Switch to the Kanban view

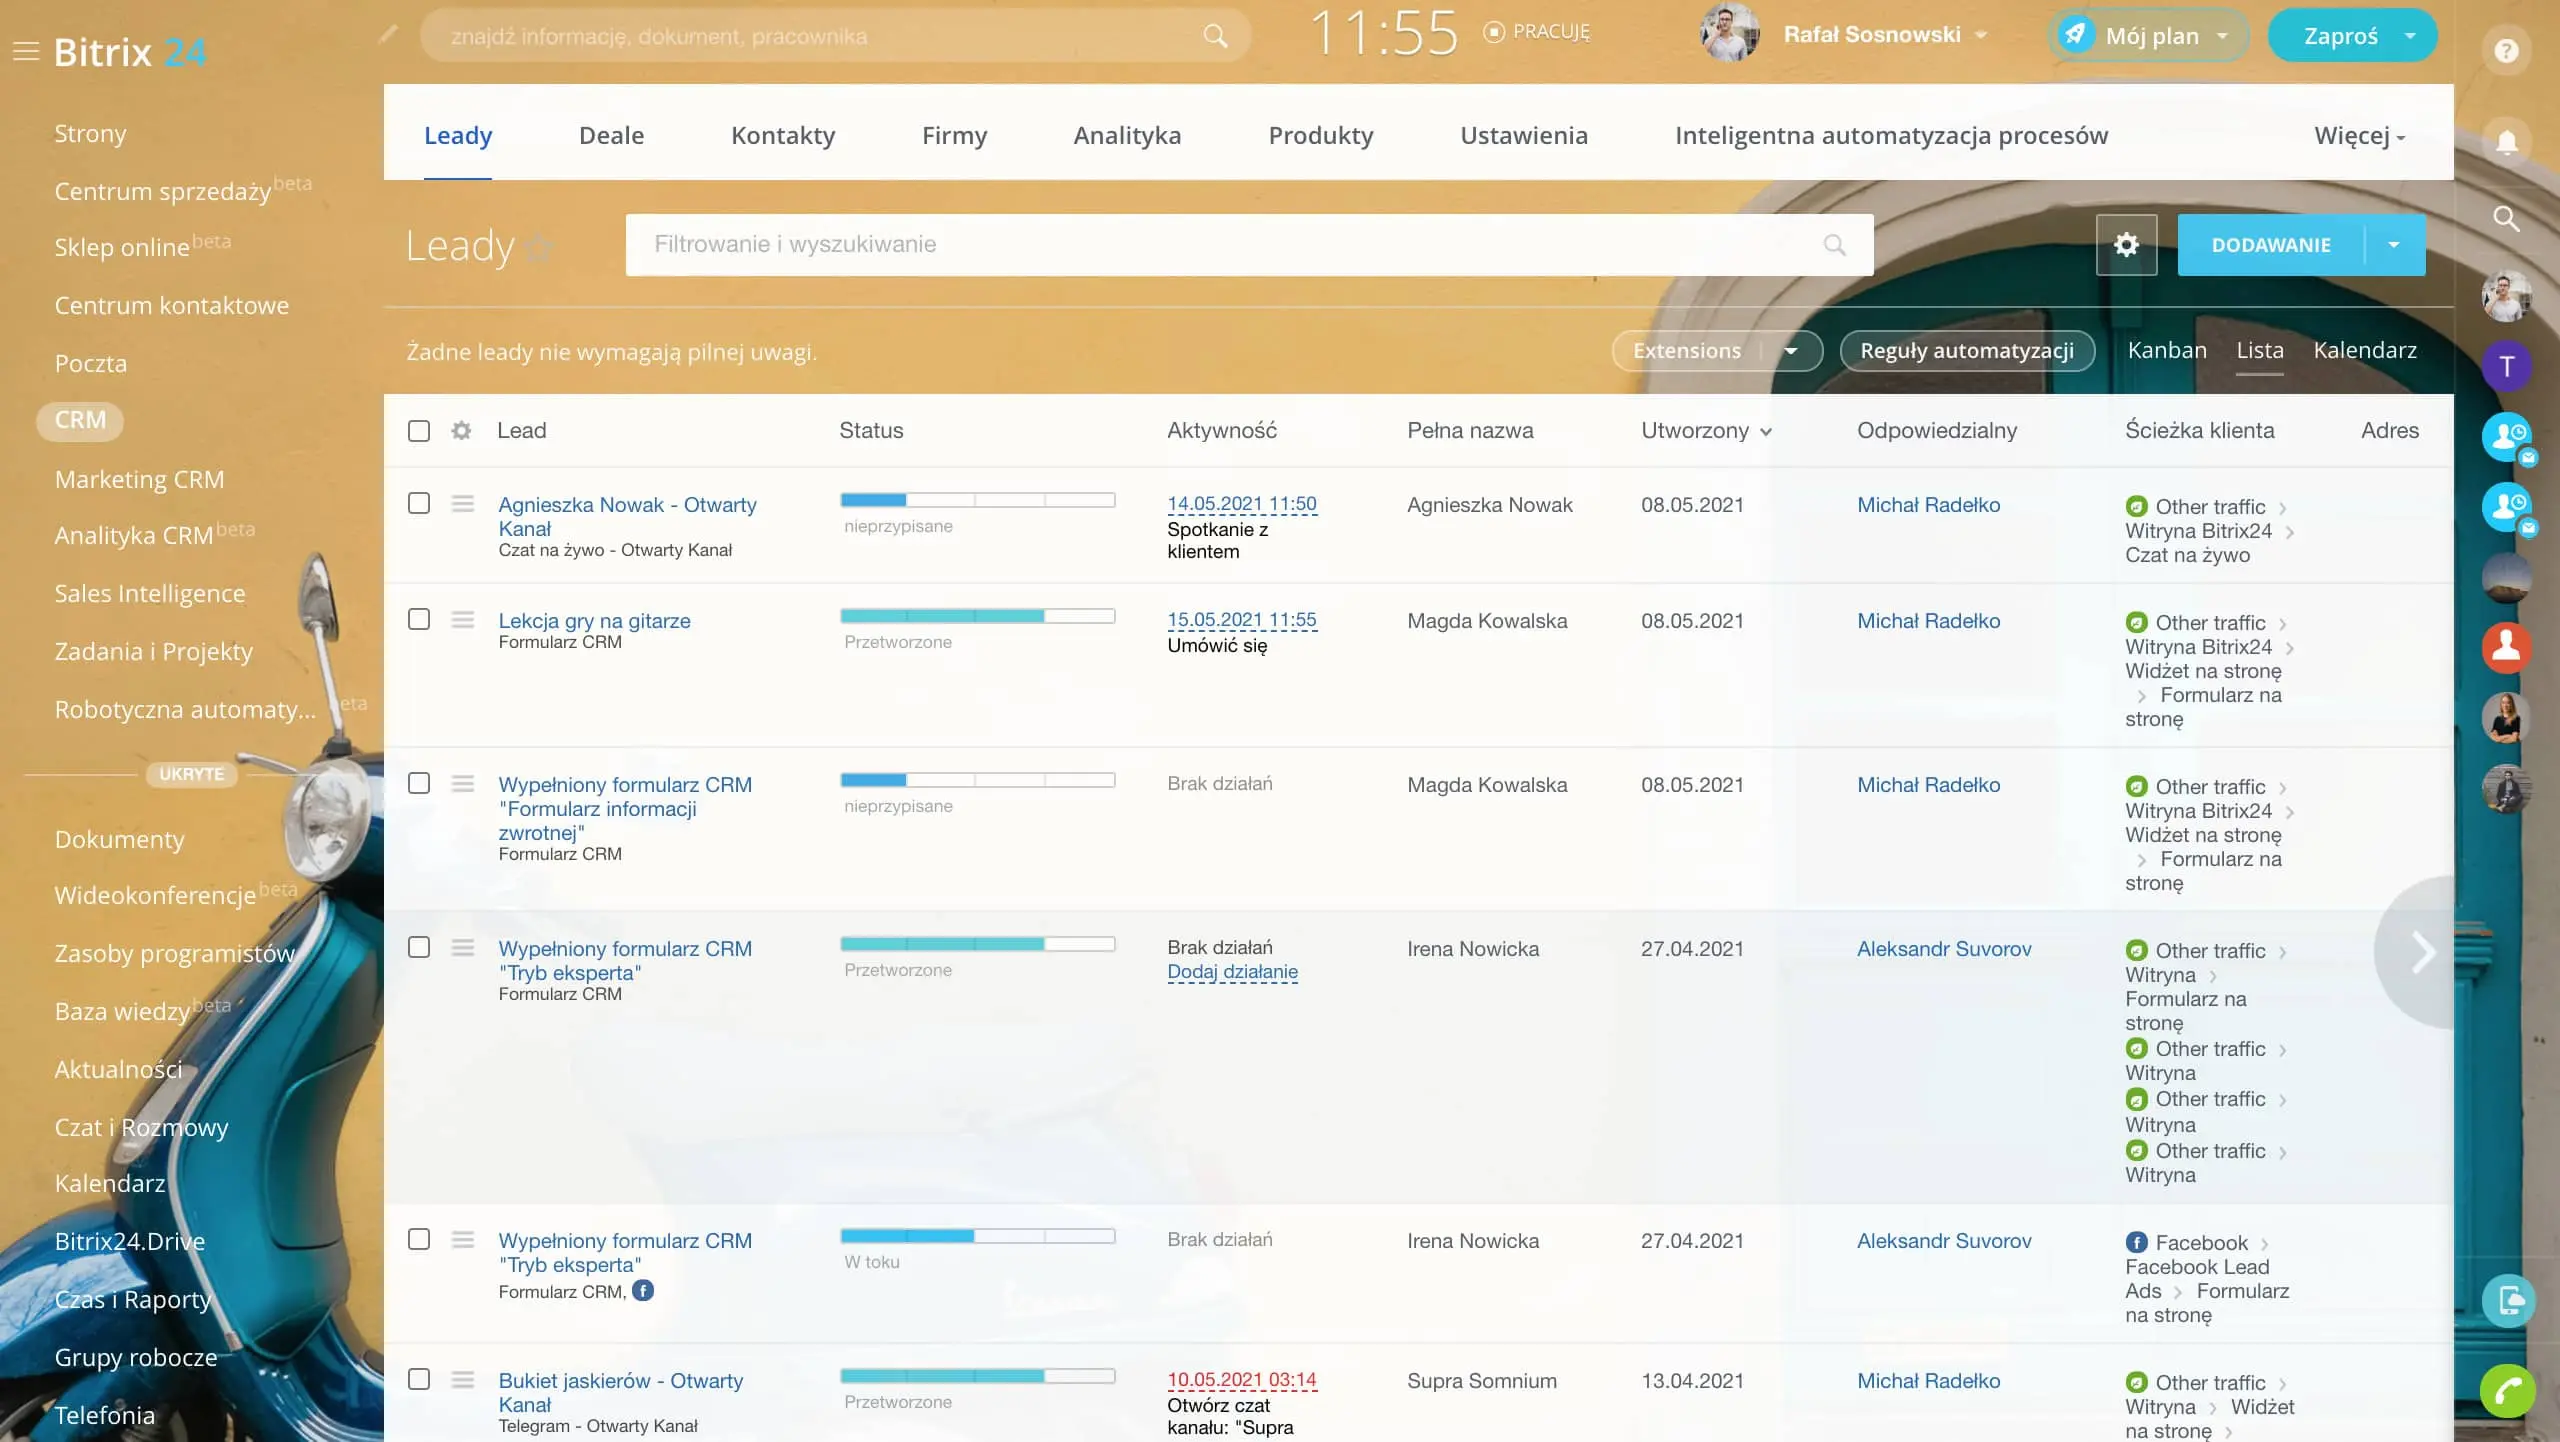coord(2166,350)
